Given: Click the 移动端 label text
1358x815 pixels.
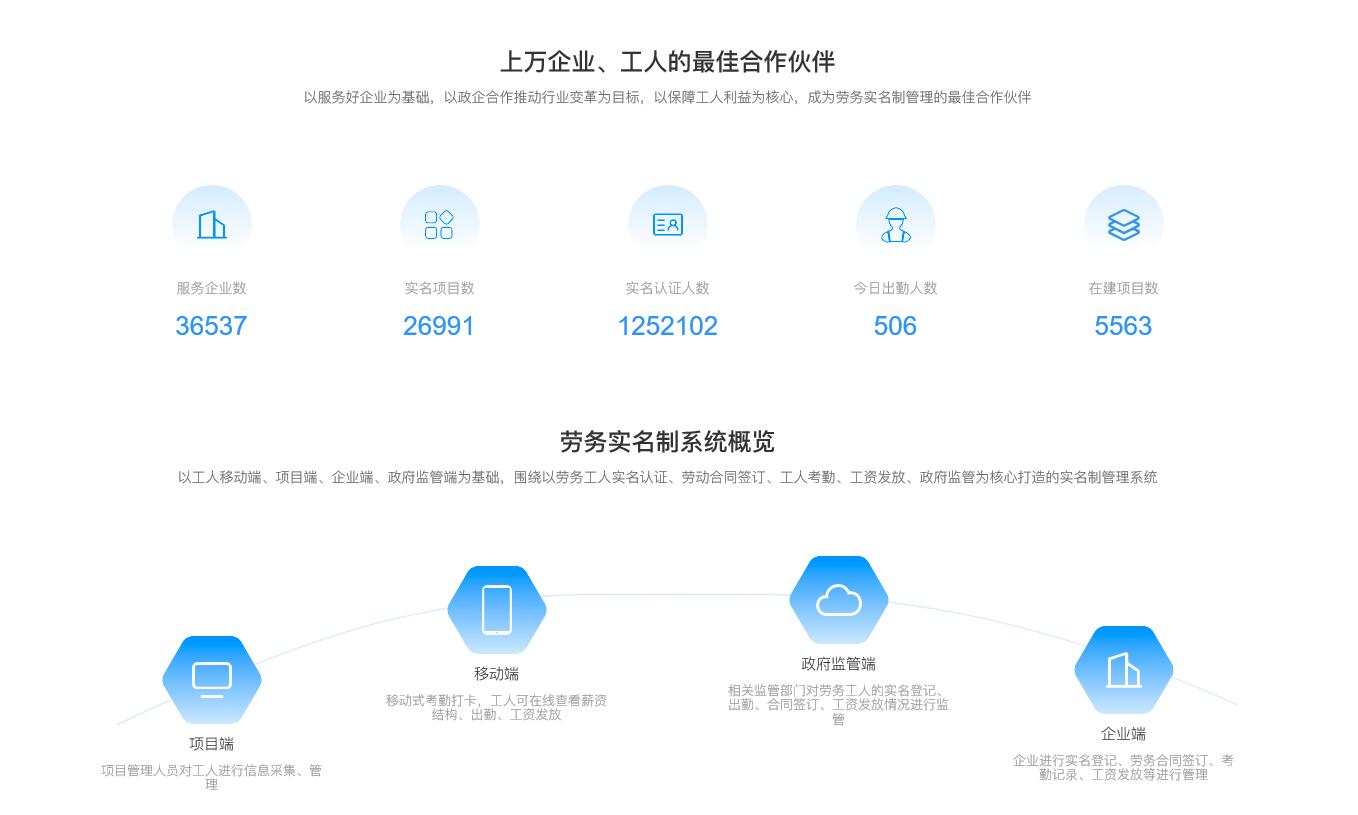Looking at the screenshot, I should pyautogui.click(x=497, y=674).
